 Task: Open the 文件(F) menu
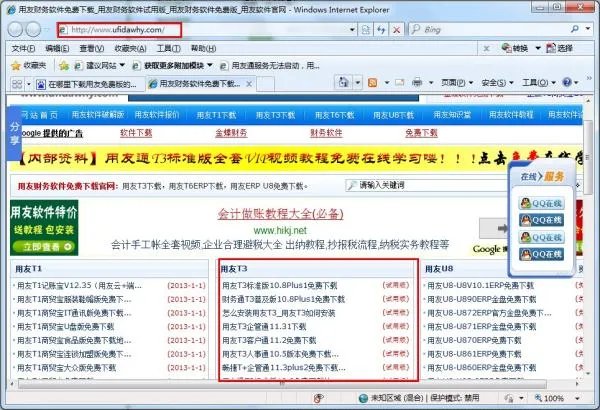[x=23, y=49]
